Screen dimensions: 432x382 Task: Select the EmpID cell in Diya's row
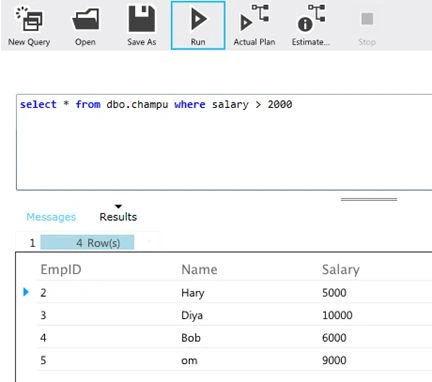[x=43, y=315]
